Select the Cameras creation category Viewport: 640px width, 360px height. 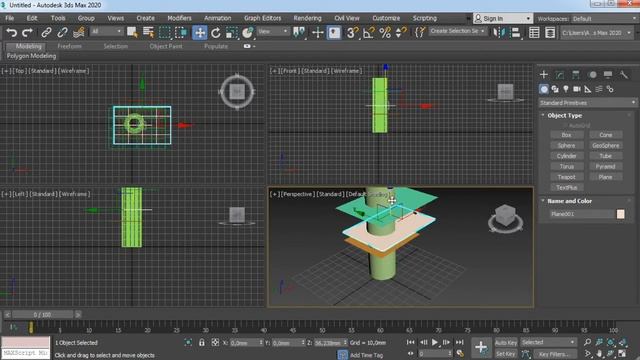pos(577,89)
